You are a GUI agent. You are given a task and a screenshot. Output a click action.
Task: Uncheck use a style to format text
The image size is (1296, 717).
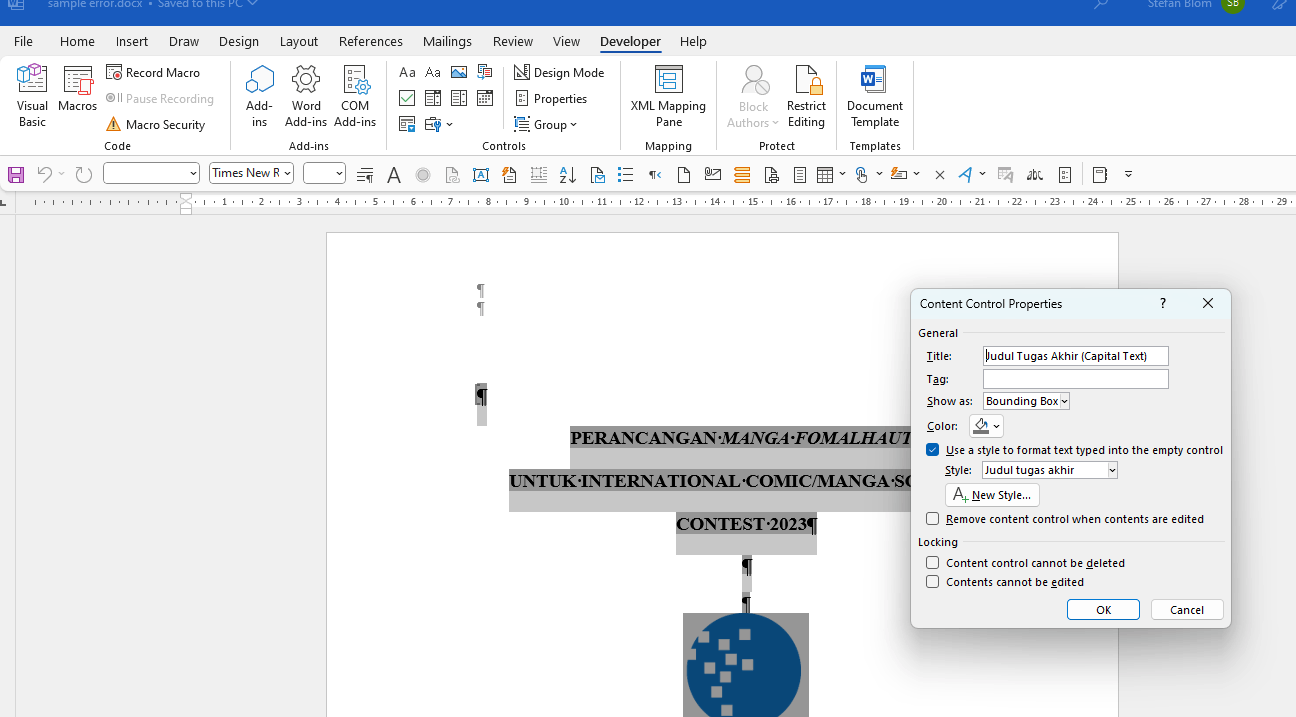point(933,450)
